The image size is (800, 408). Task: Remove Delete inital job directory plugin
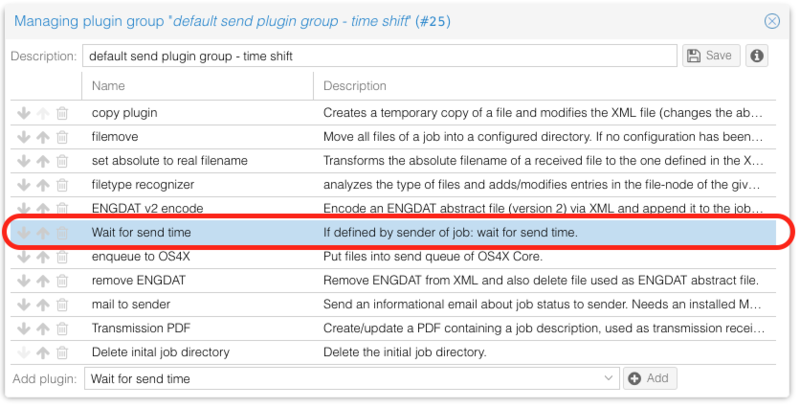point(62,353)
